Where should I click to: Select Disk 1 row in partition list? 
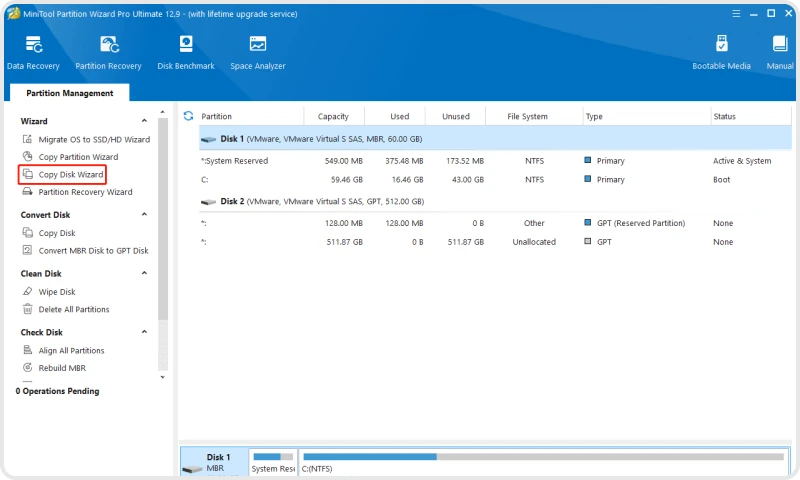click(x=495, y=139)
